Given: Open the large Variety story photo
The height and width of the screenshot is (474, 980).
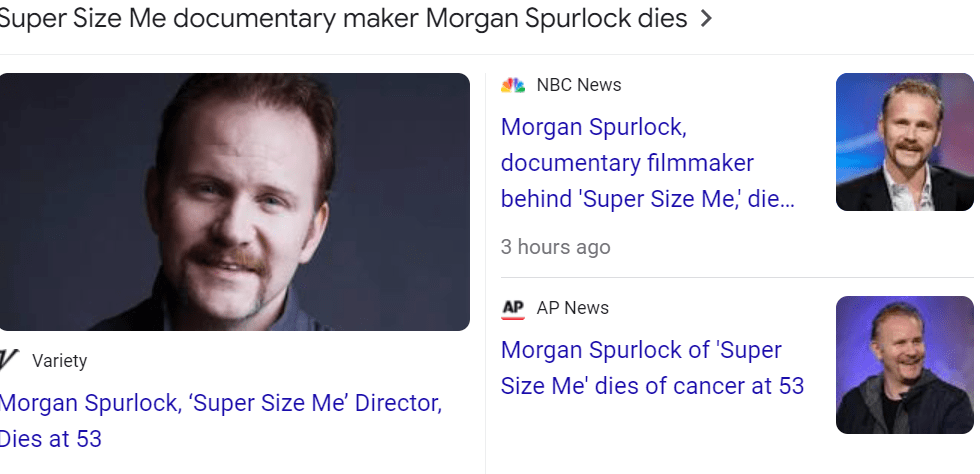Looking at the screenshot, I should [x=235, y=202].
